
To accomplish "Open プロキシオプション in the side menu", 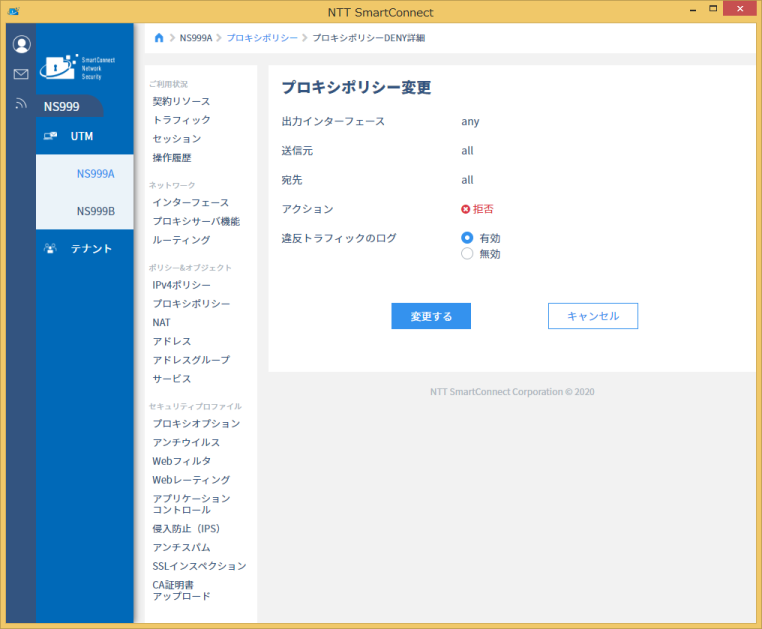I will pos(196,423).
